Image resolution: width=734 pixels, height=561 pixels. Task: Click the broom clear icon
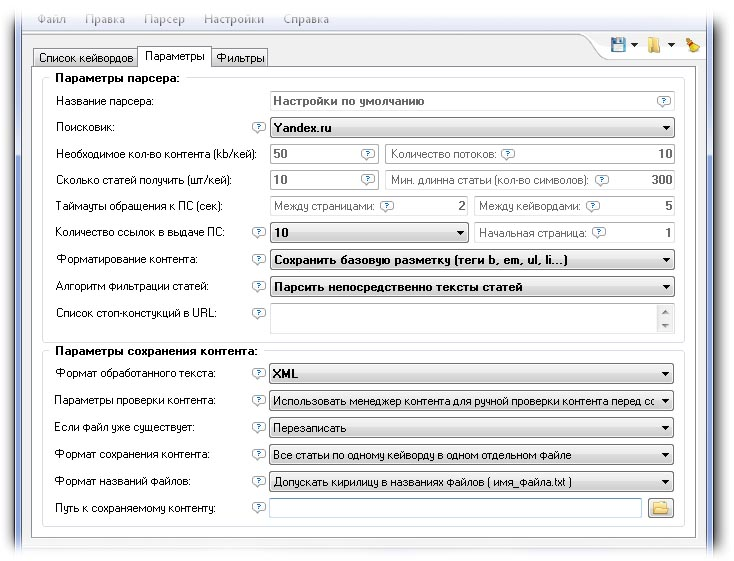[x=692, y=45]
